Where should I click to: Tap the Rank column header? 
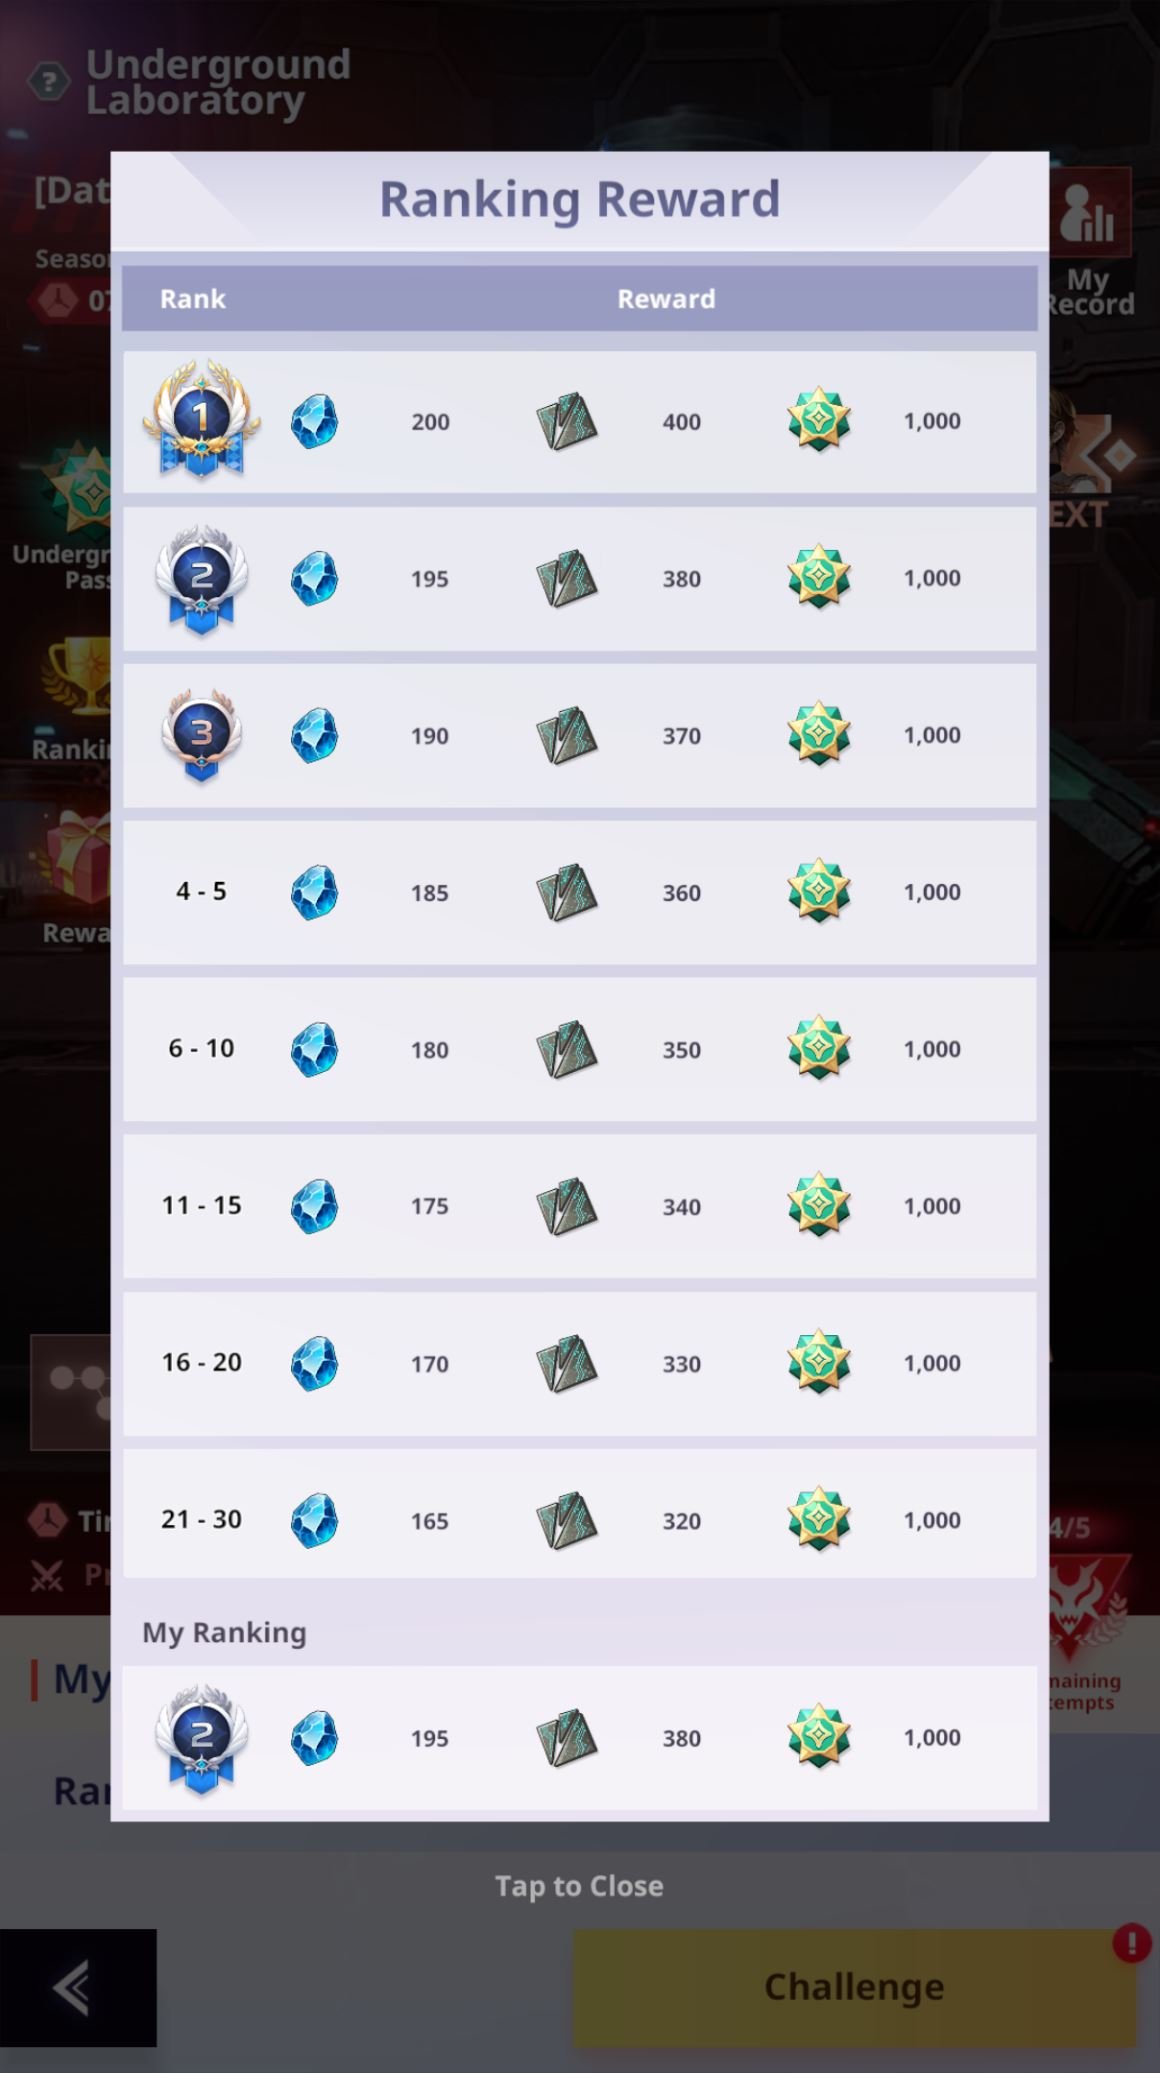pos(192,298)
